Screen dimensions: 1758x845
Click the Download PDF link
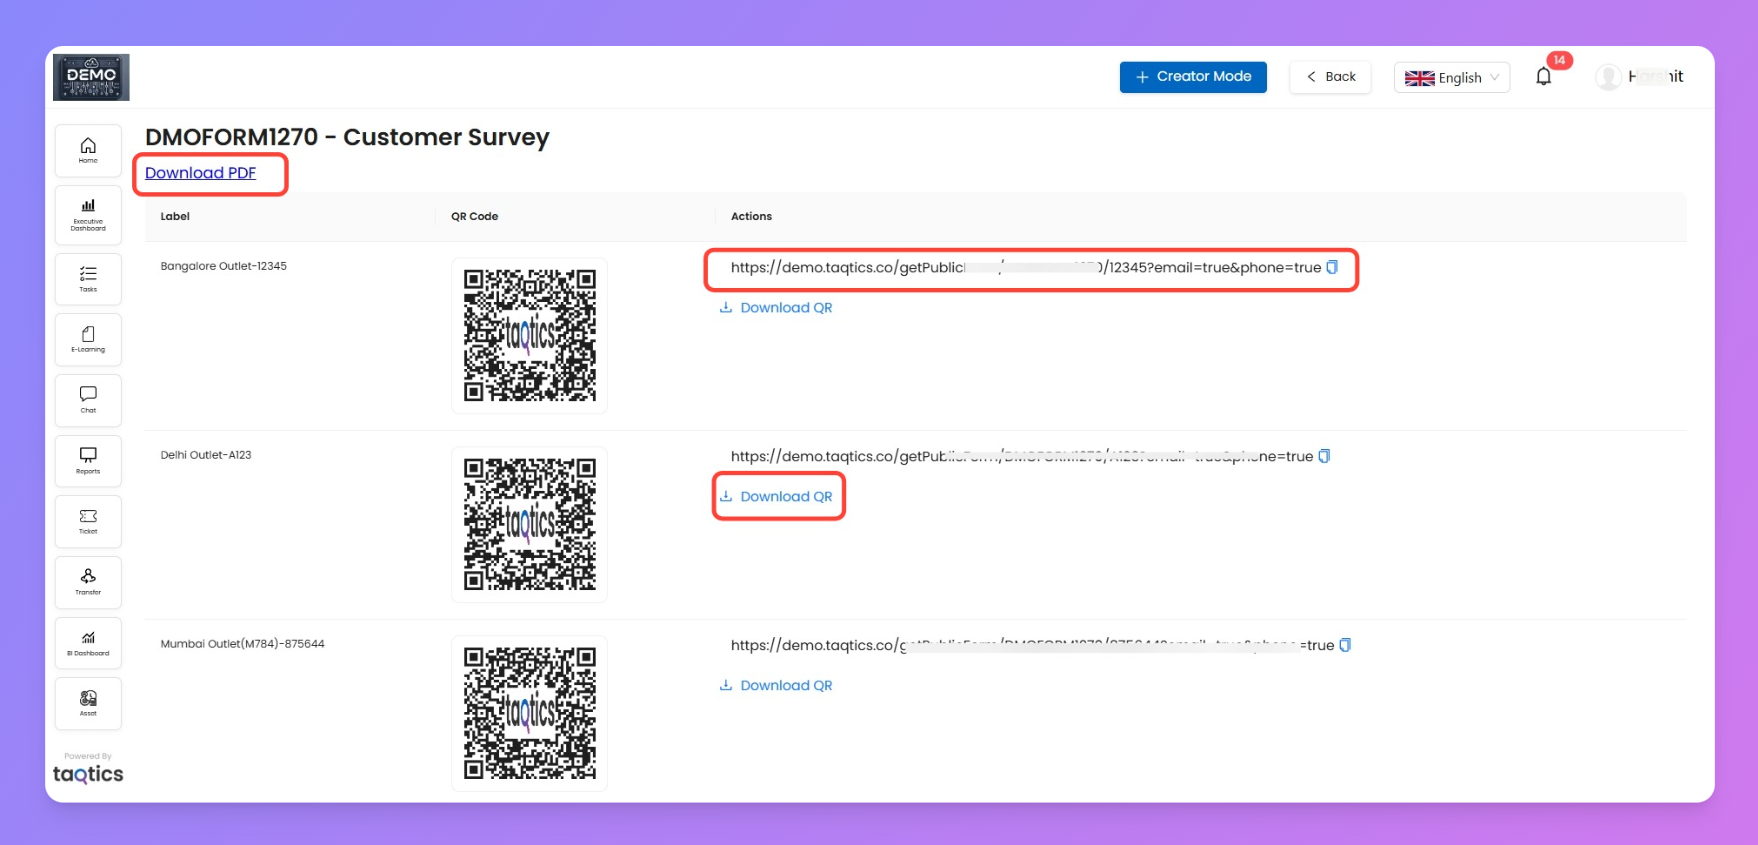click(x=200, y=173)
